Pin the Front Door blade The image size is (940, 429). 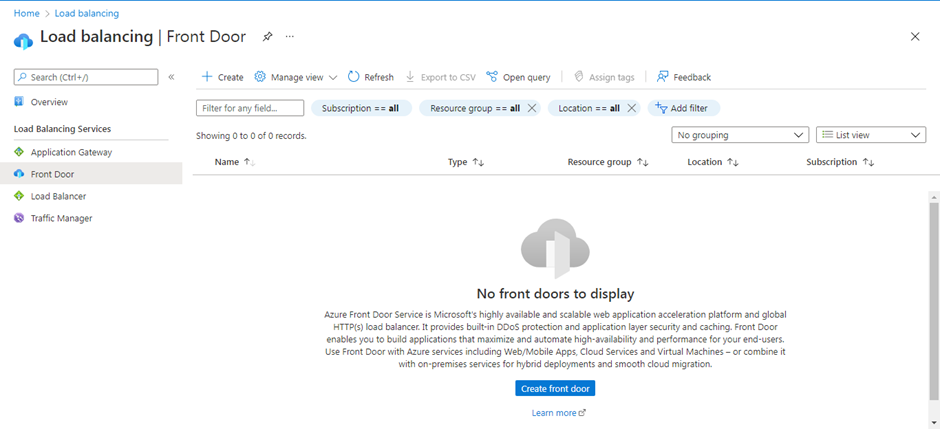coord(267,37)
